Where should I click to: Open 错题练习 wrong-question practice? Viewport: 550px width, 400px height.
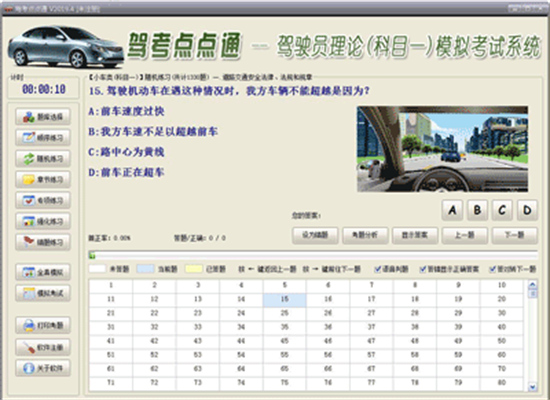[x=43, y=242]
